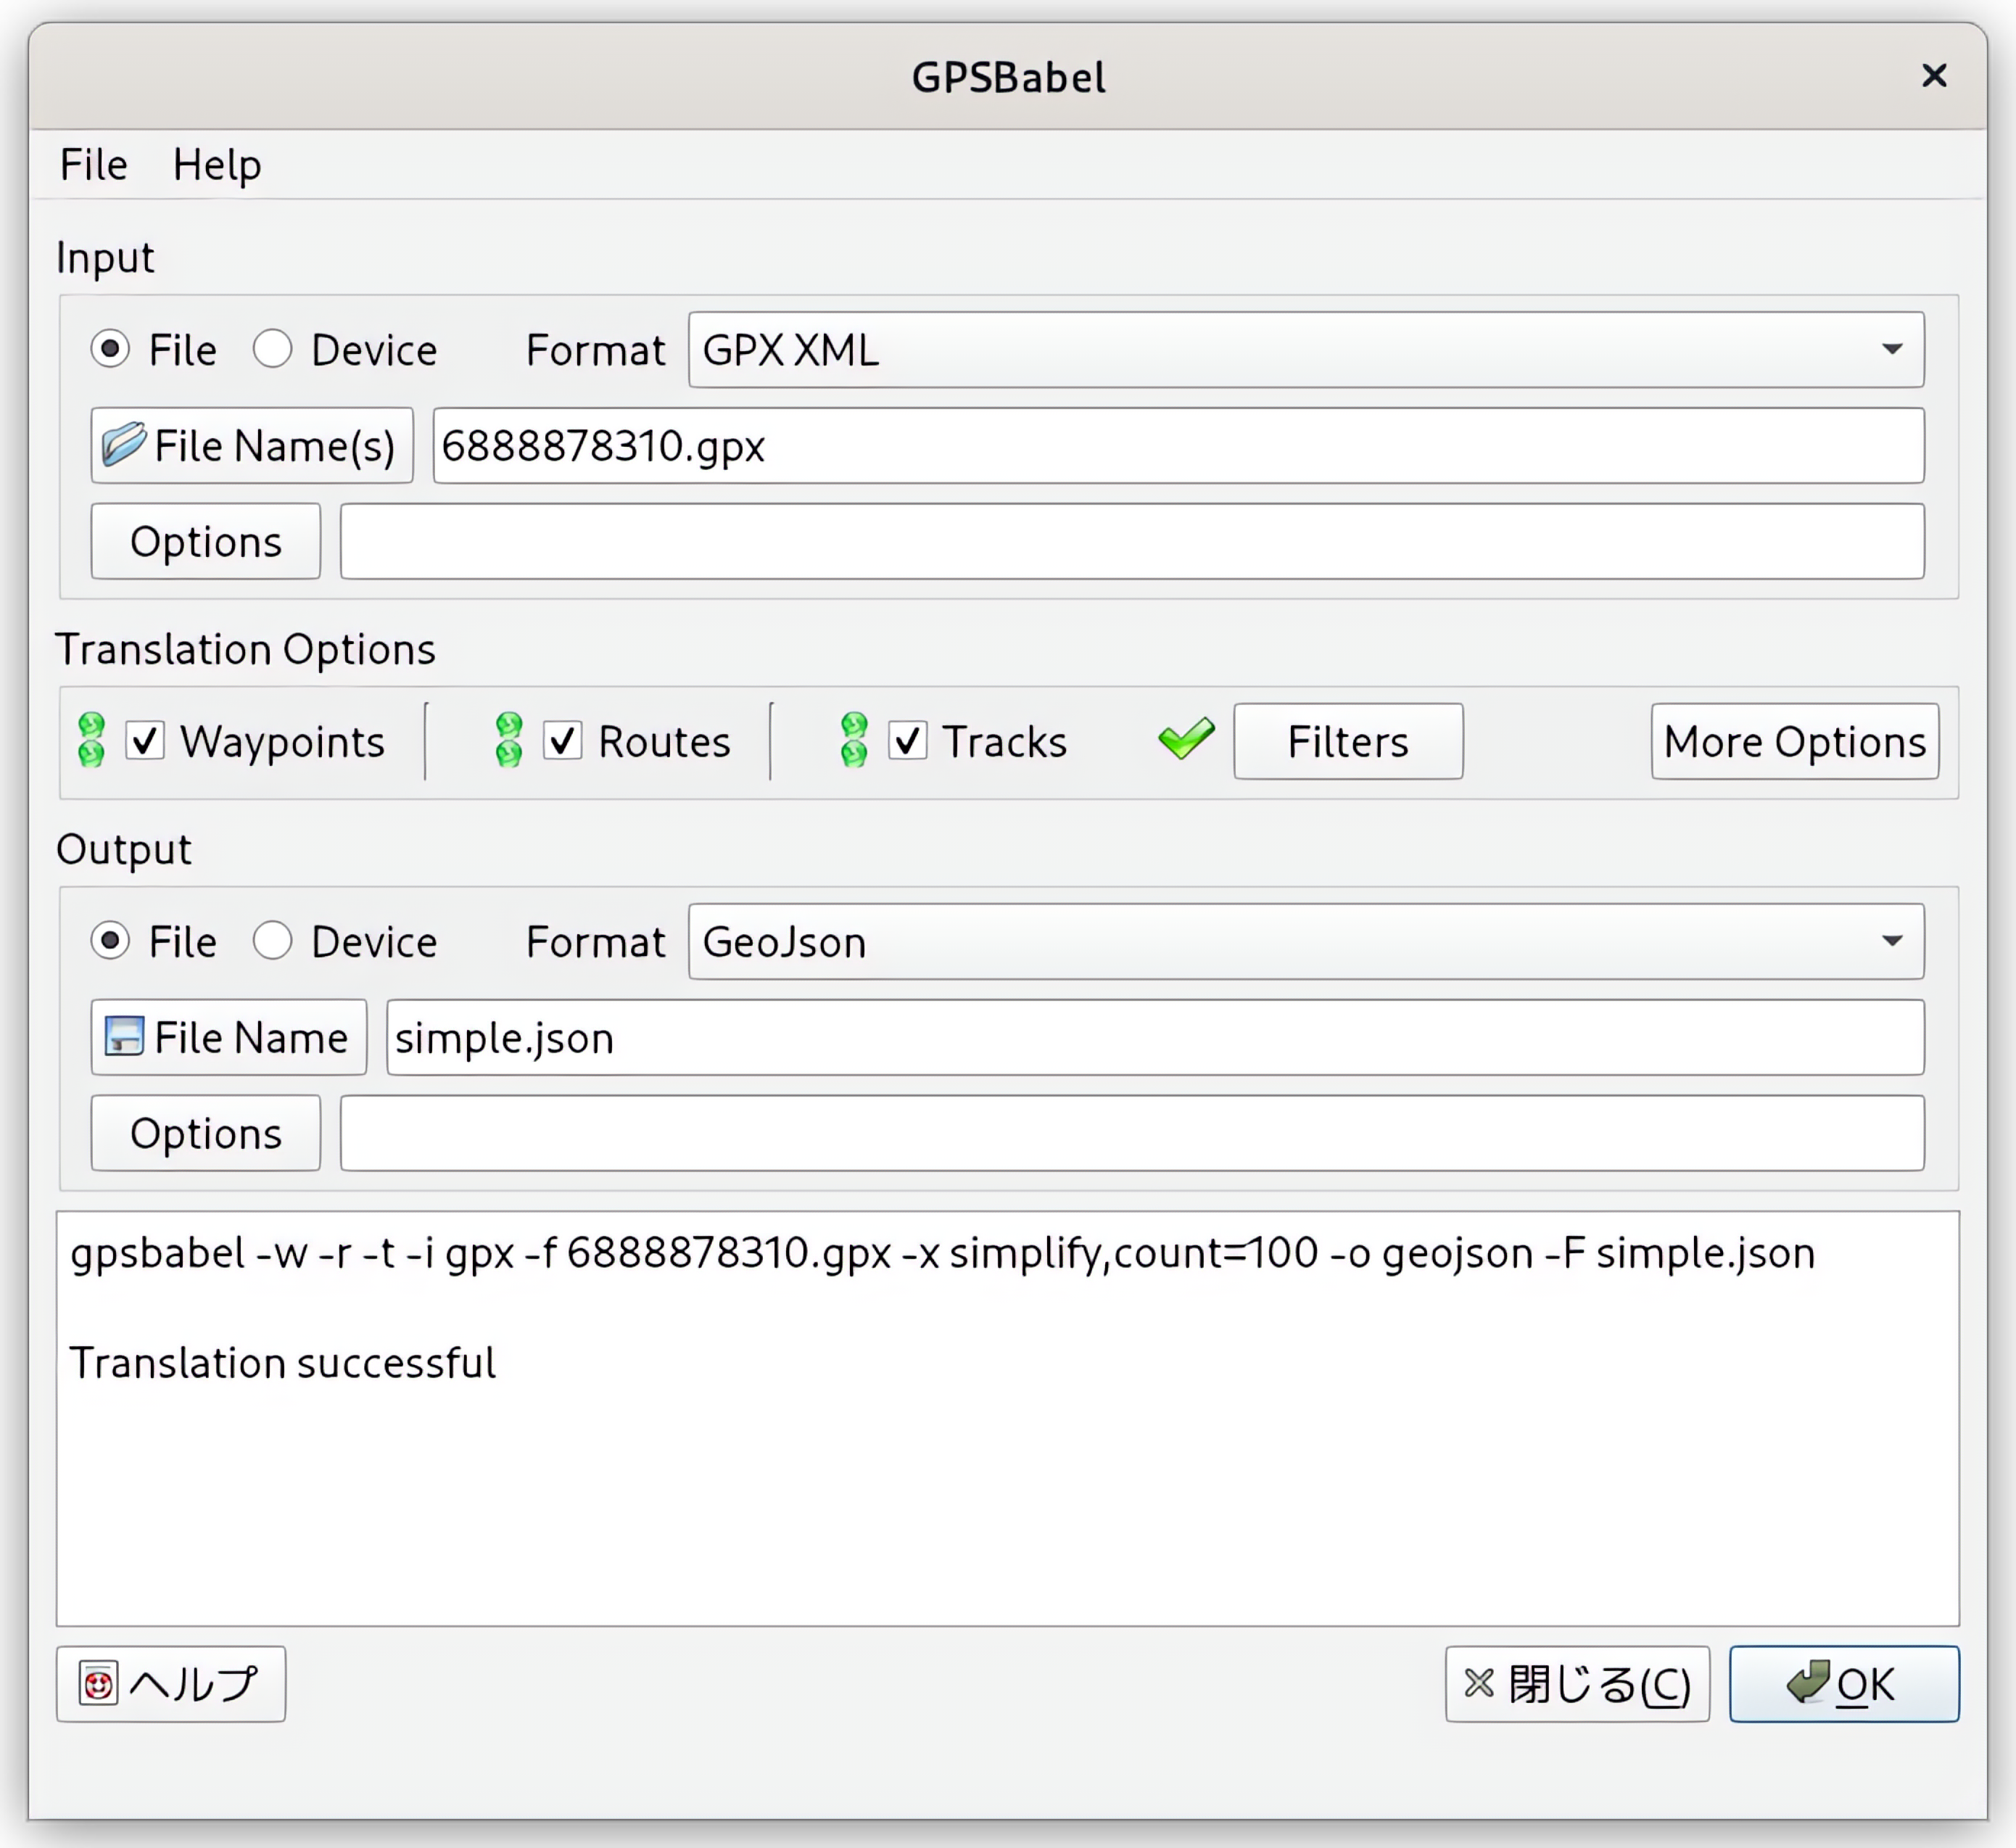Click the green track icon beside Tracks
The height and width of the screenshot is (1848, 2016).
pyautogui.click(x=854, y=741)
